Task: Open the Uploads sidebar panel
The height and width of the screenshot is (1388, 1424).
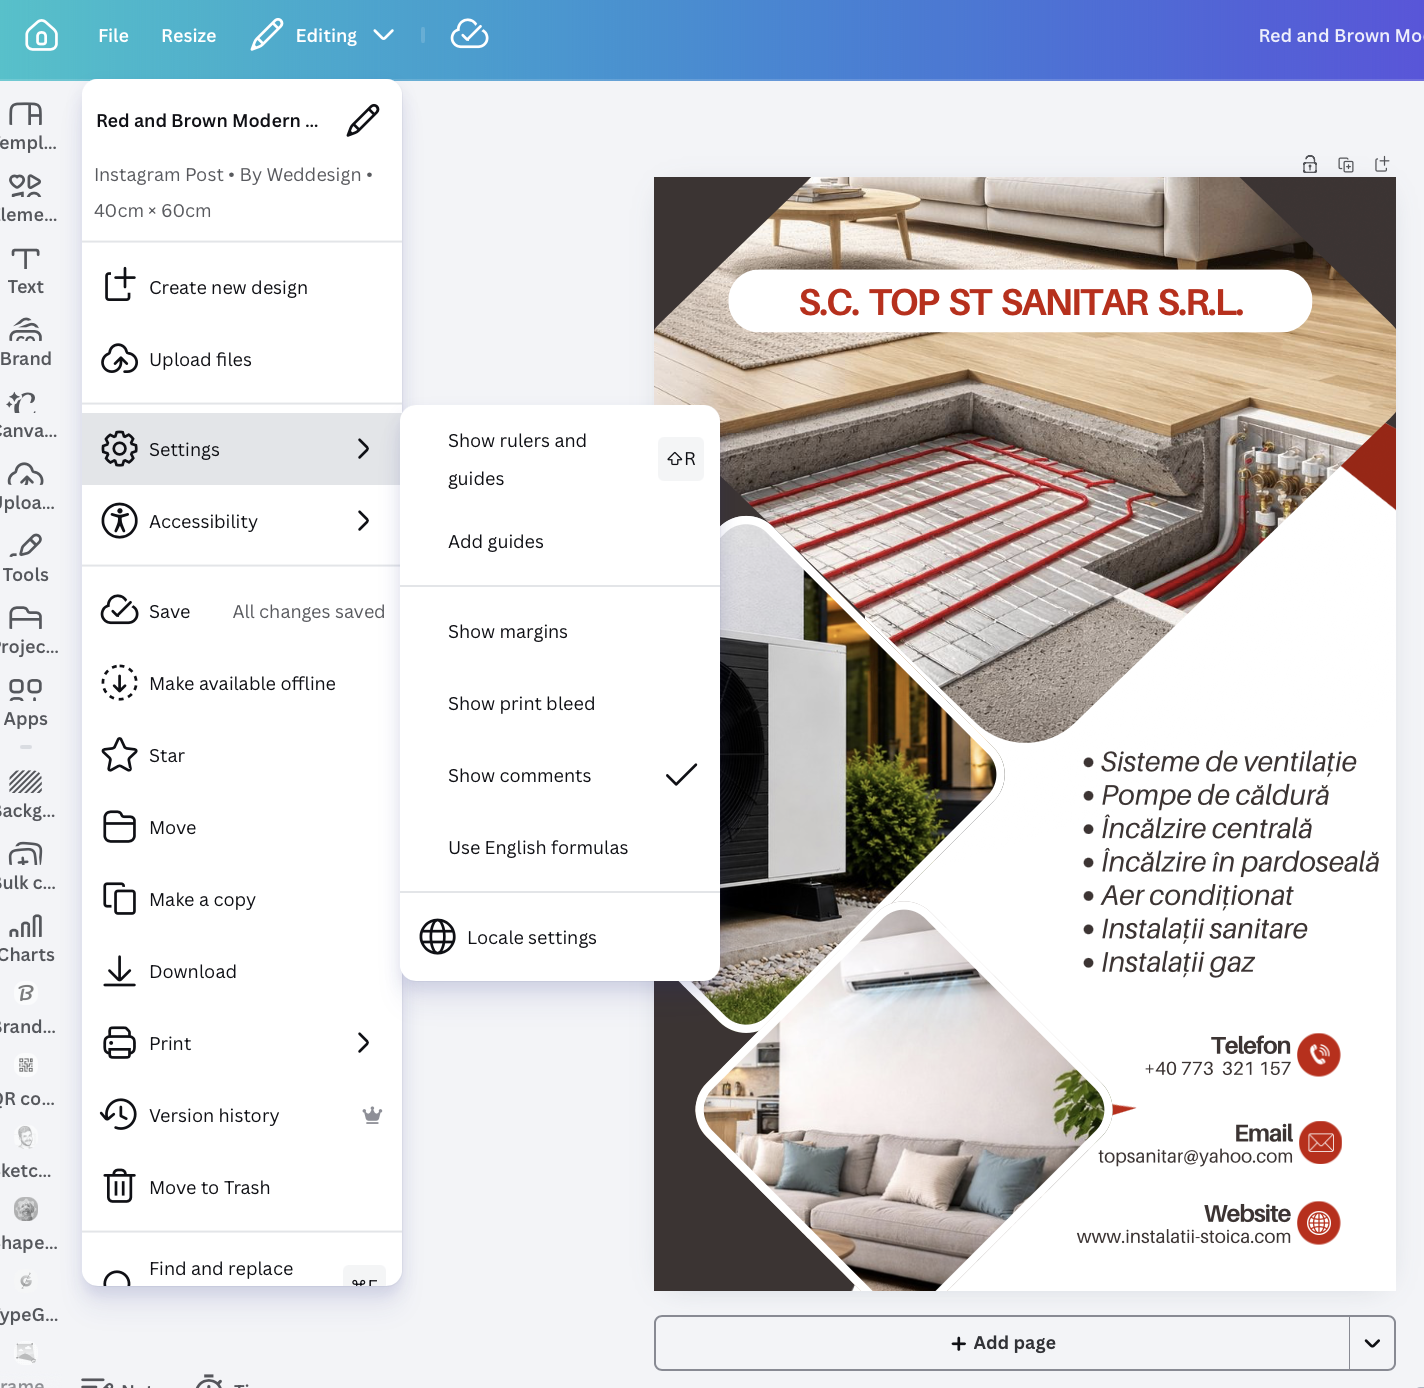Action: [26, 487]
